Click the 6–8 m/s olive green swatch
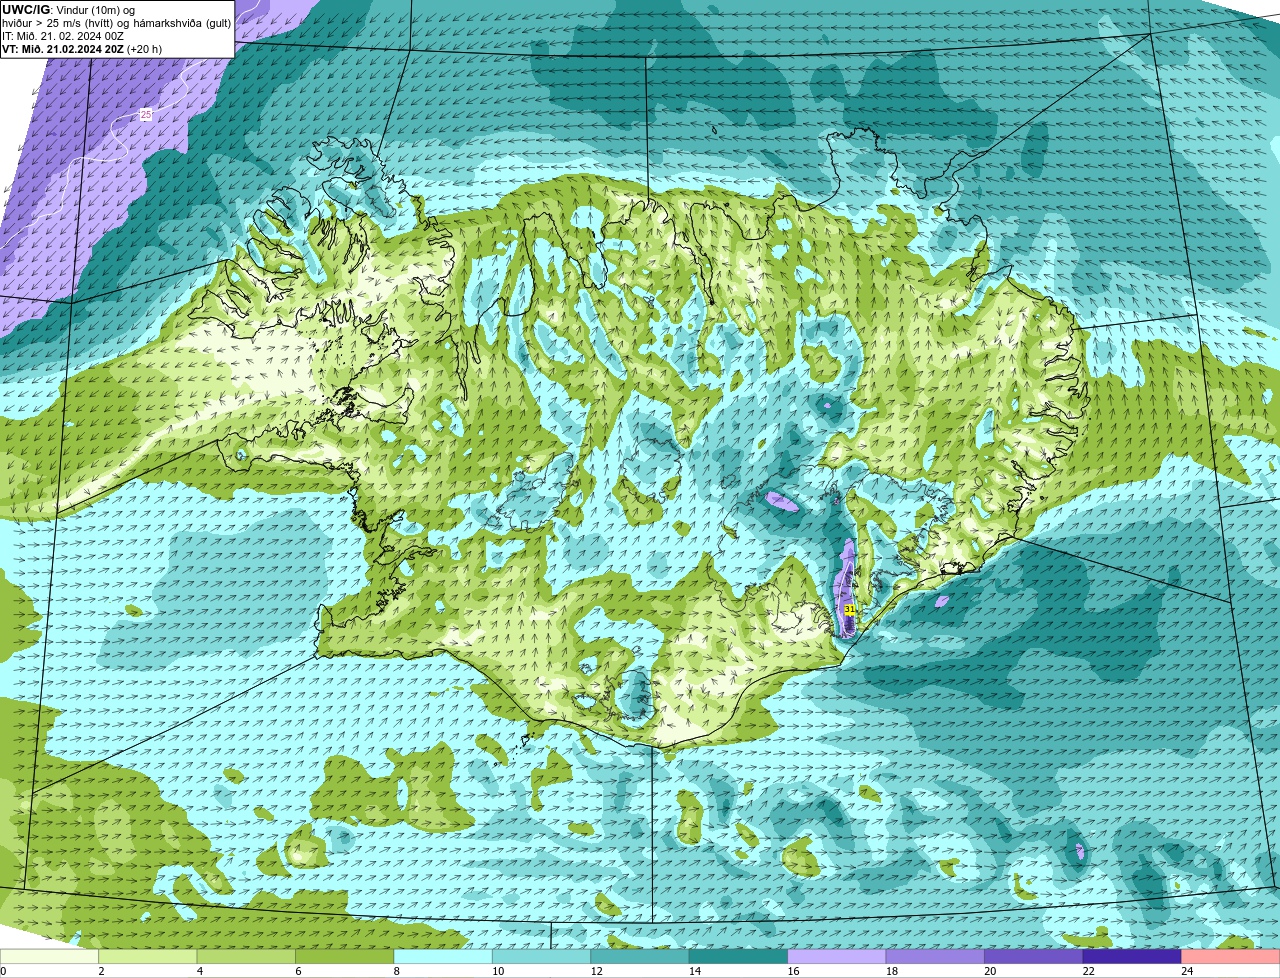Image resolution: width=1280 pixels, height=978 pixels. click(x=345, y=956)
